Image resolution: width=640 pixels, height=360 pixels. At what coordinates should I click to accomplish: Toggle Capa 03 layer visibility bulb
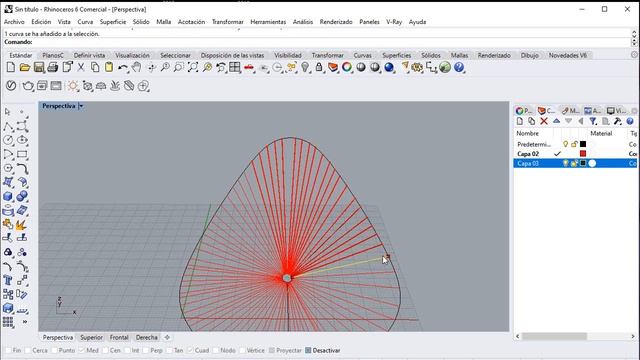point(565,163)
